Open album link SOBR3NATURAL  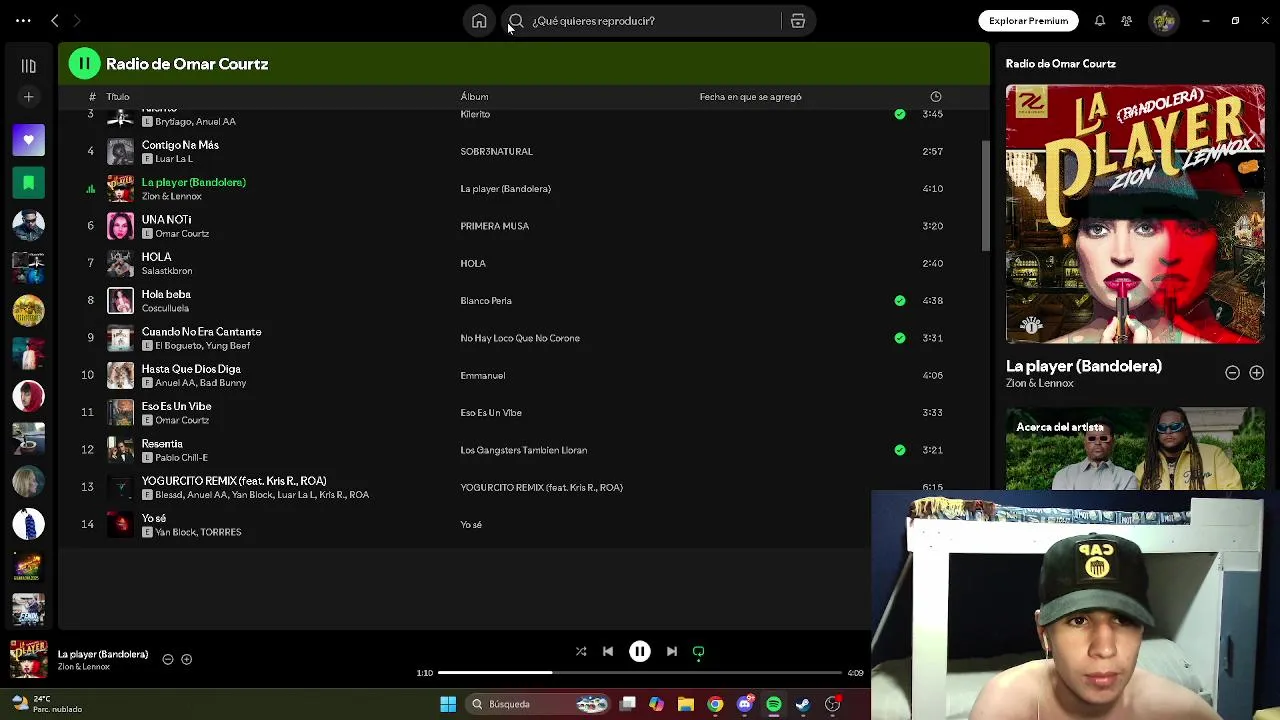point(496,152)
